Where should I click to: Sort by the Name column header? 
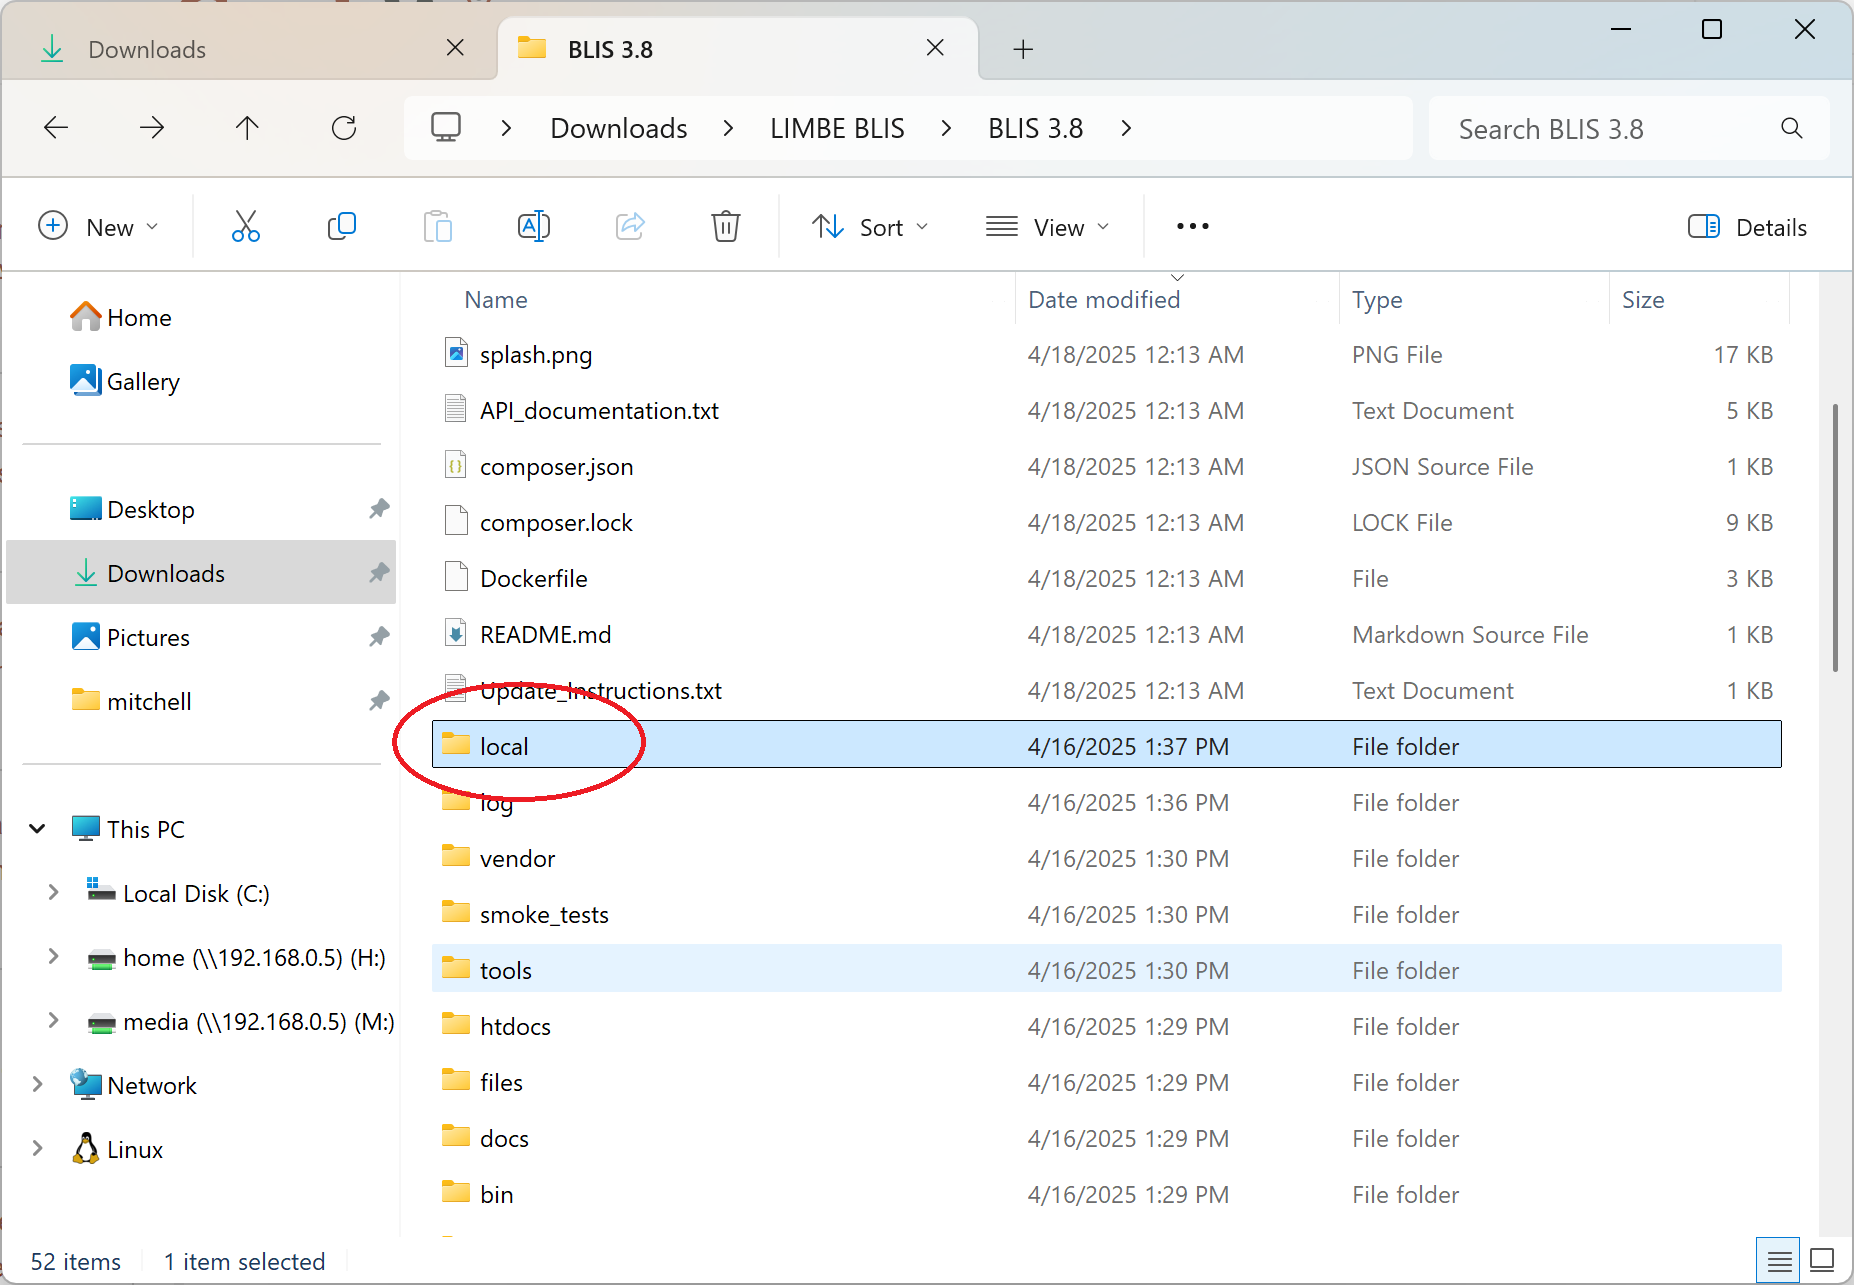[496, 300]
